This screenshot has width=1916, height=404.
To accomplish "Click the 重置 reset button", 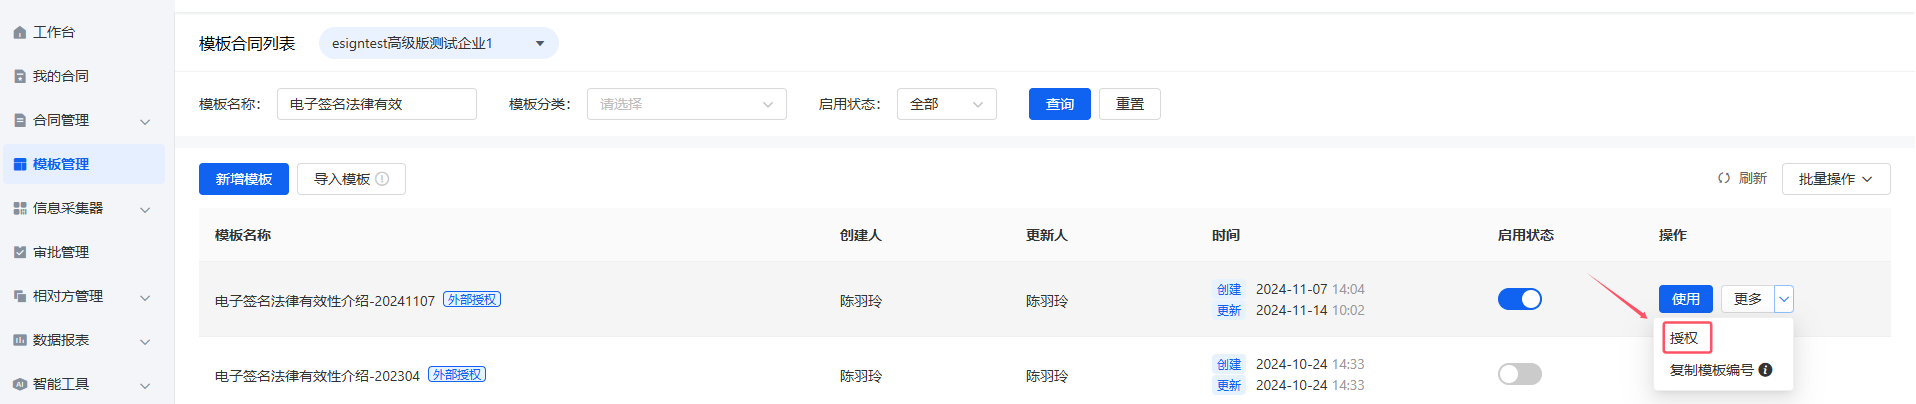I will click(x=1130, y=104).
